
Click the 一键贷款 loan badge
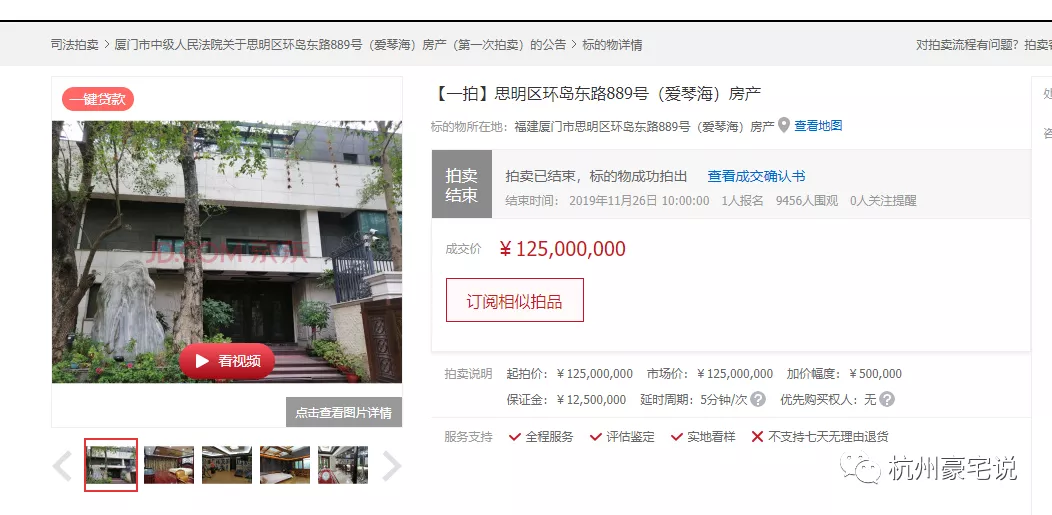[x=98, y=99]
